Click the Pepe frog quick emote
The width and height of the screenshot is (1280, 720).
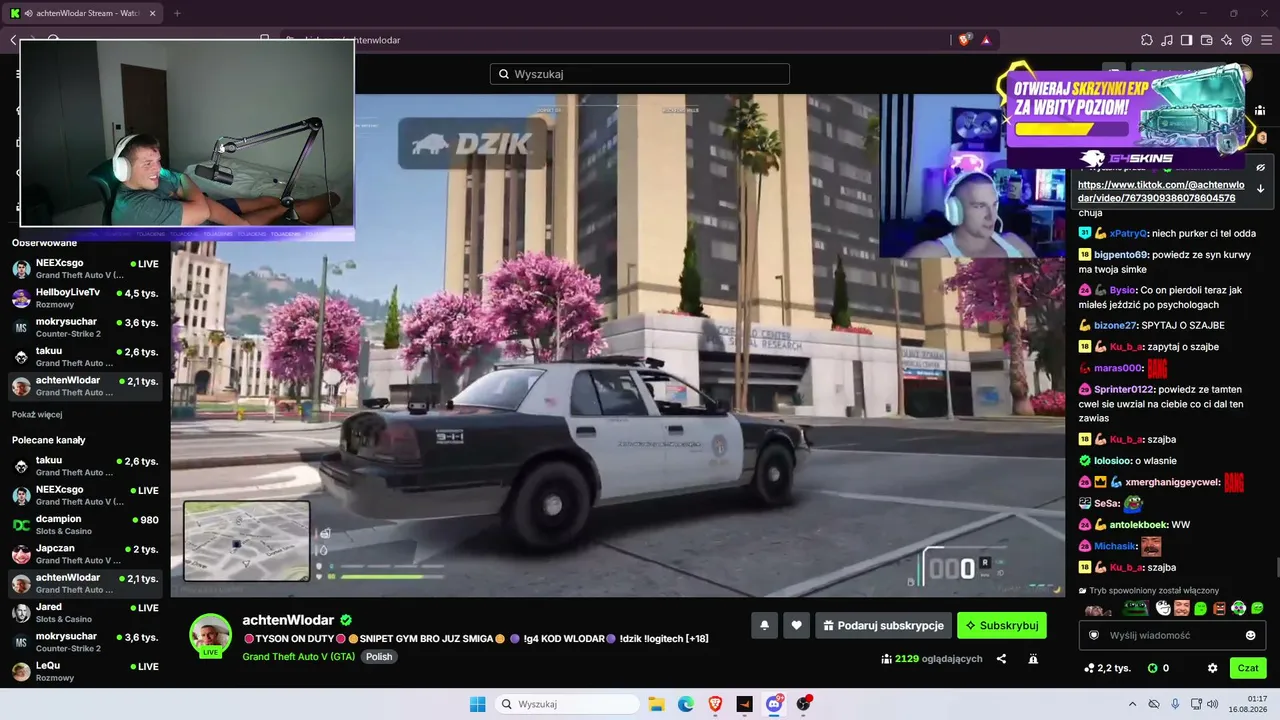point(1135,608)
